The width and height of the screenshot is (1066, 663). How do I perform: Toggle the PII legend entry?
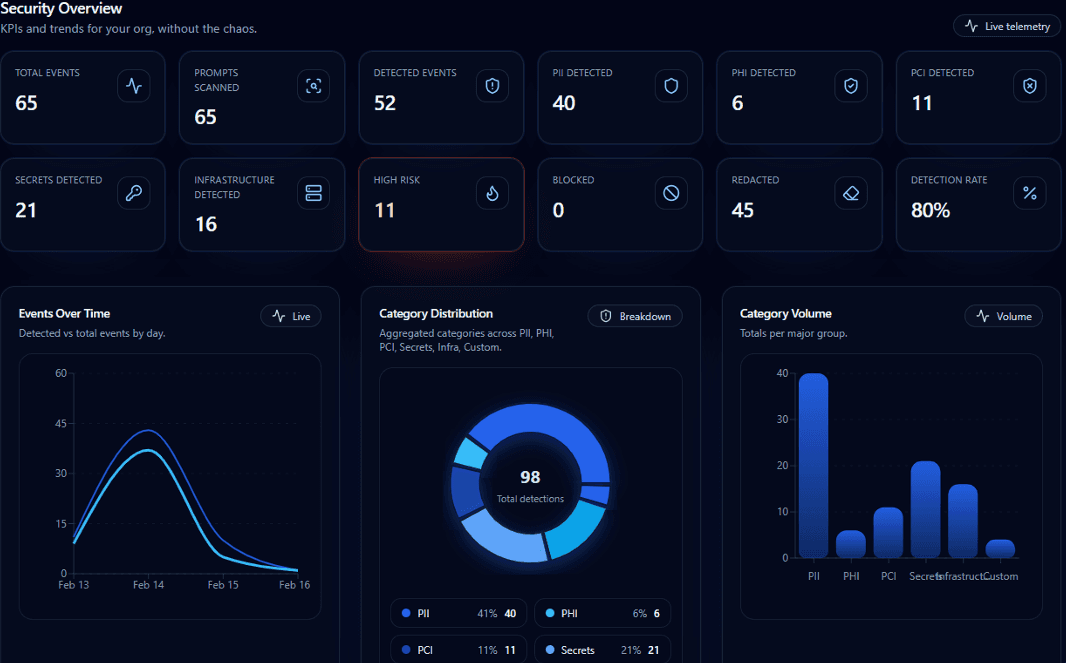click(x=458, y=613)
